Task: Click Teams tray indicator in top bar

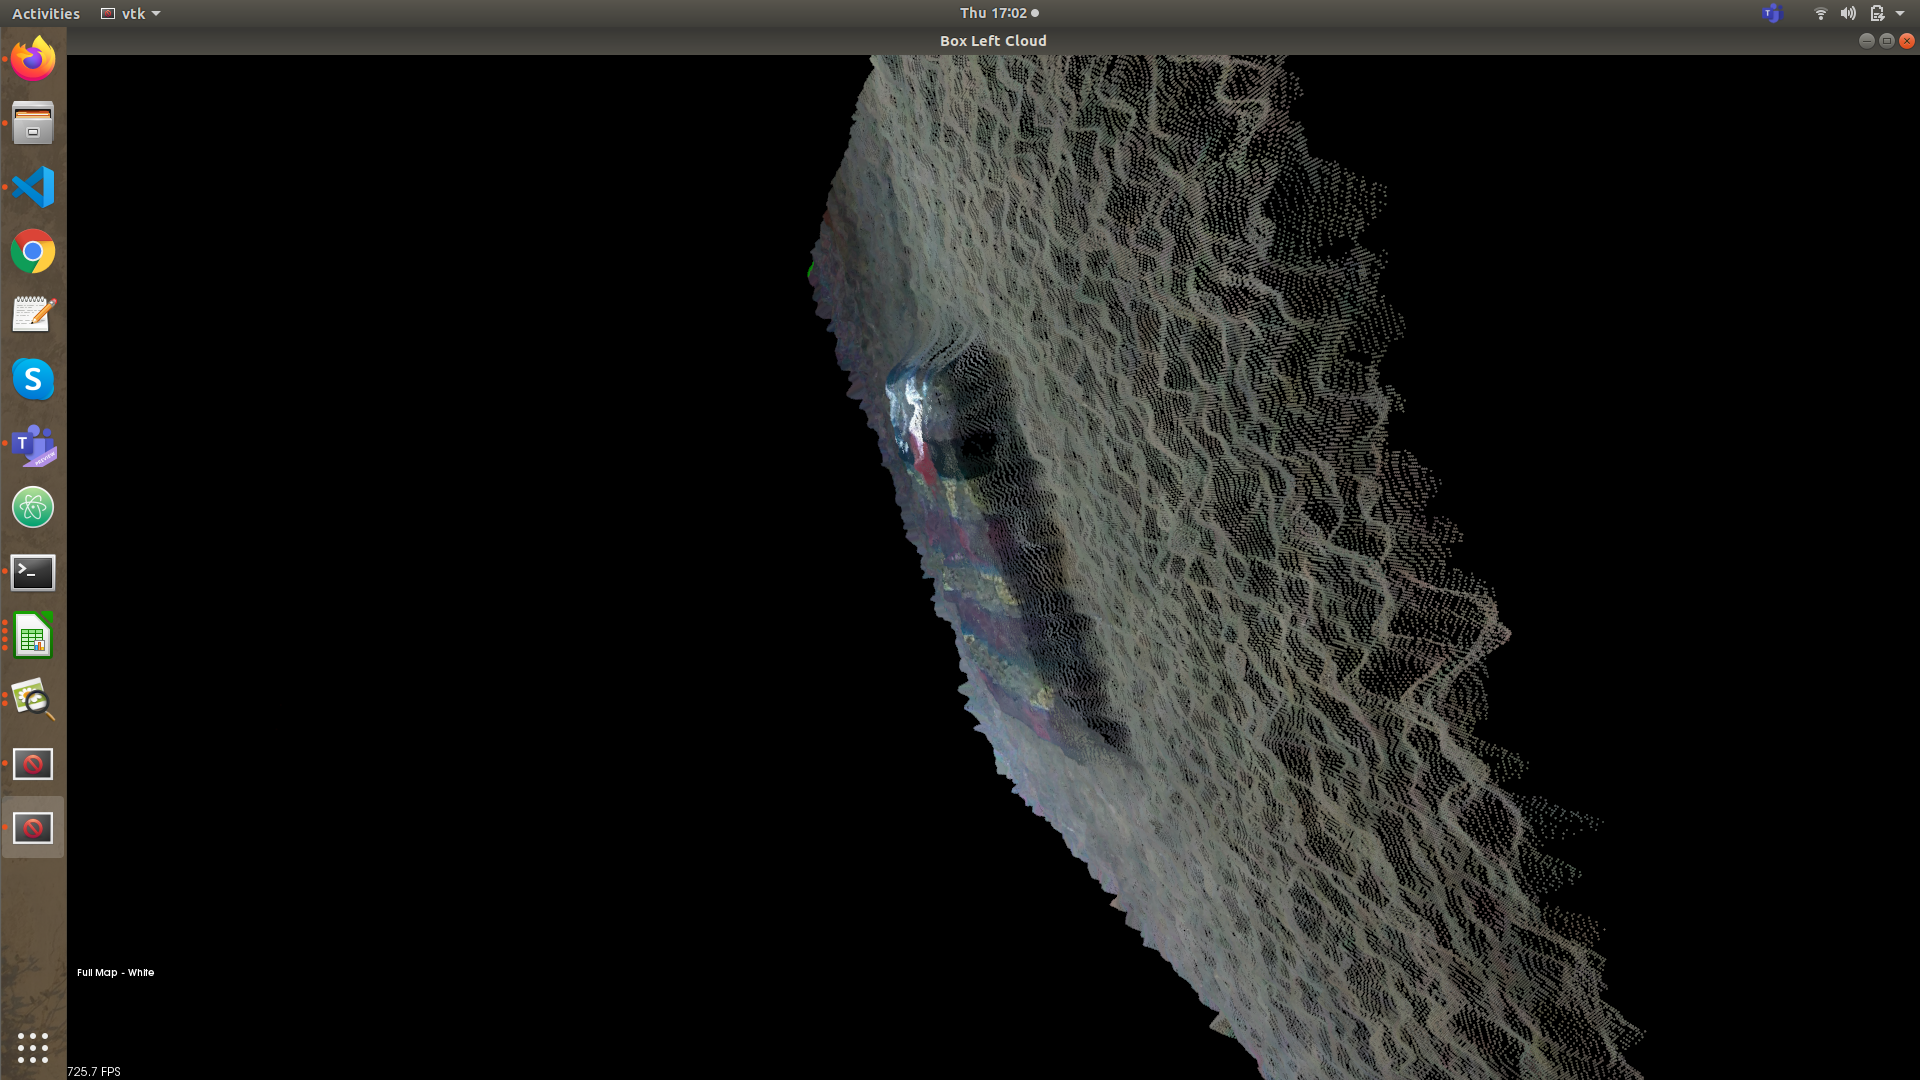Action: click(x=1772, y=13)
